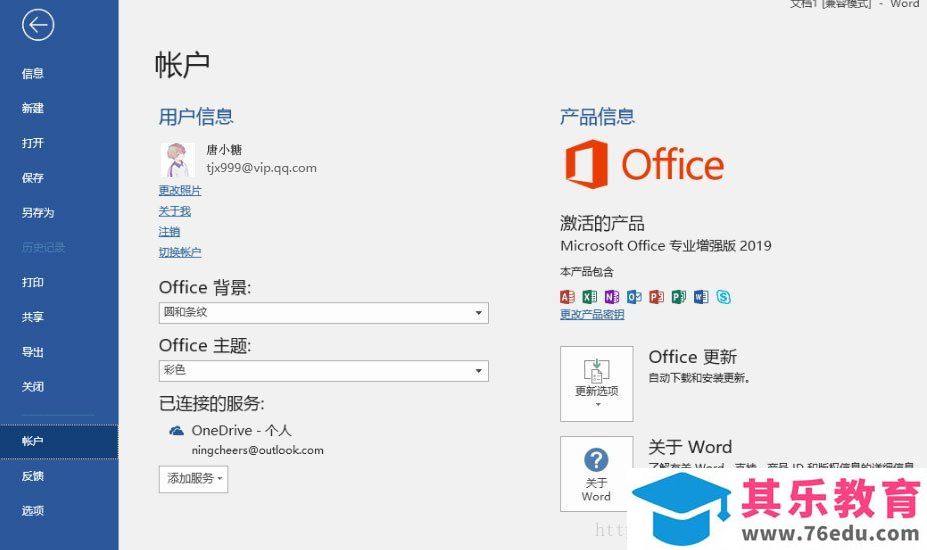Click the 关于我 link
The image size is (927, 550).
(x=174, y=211)
